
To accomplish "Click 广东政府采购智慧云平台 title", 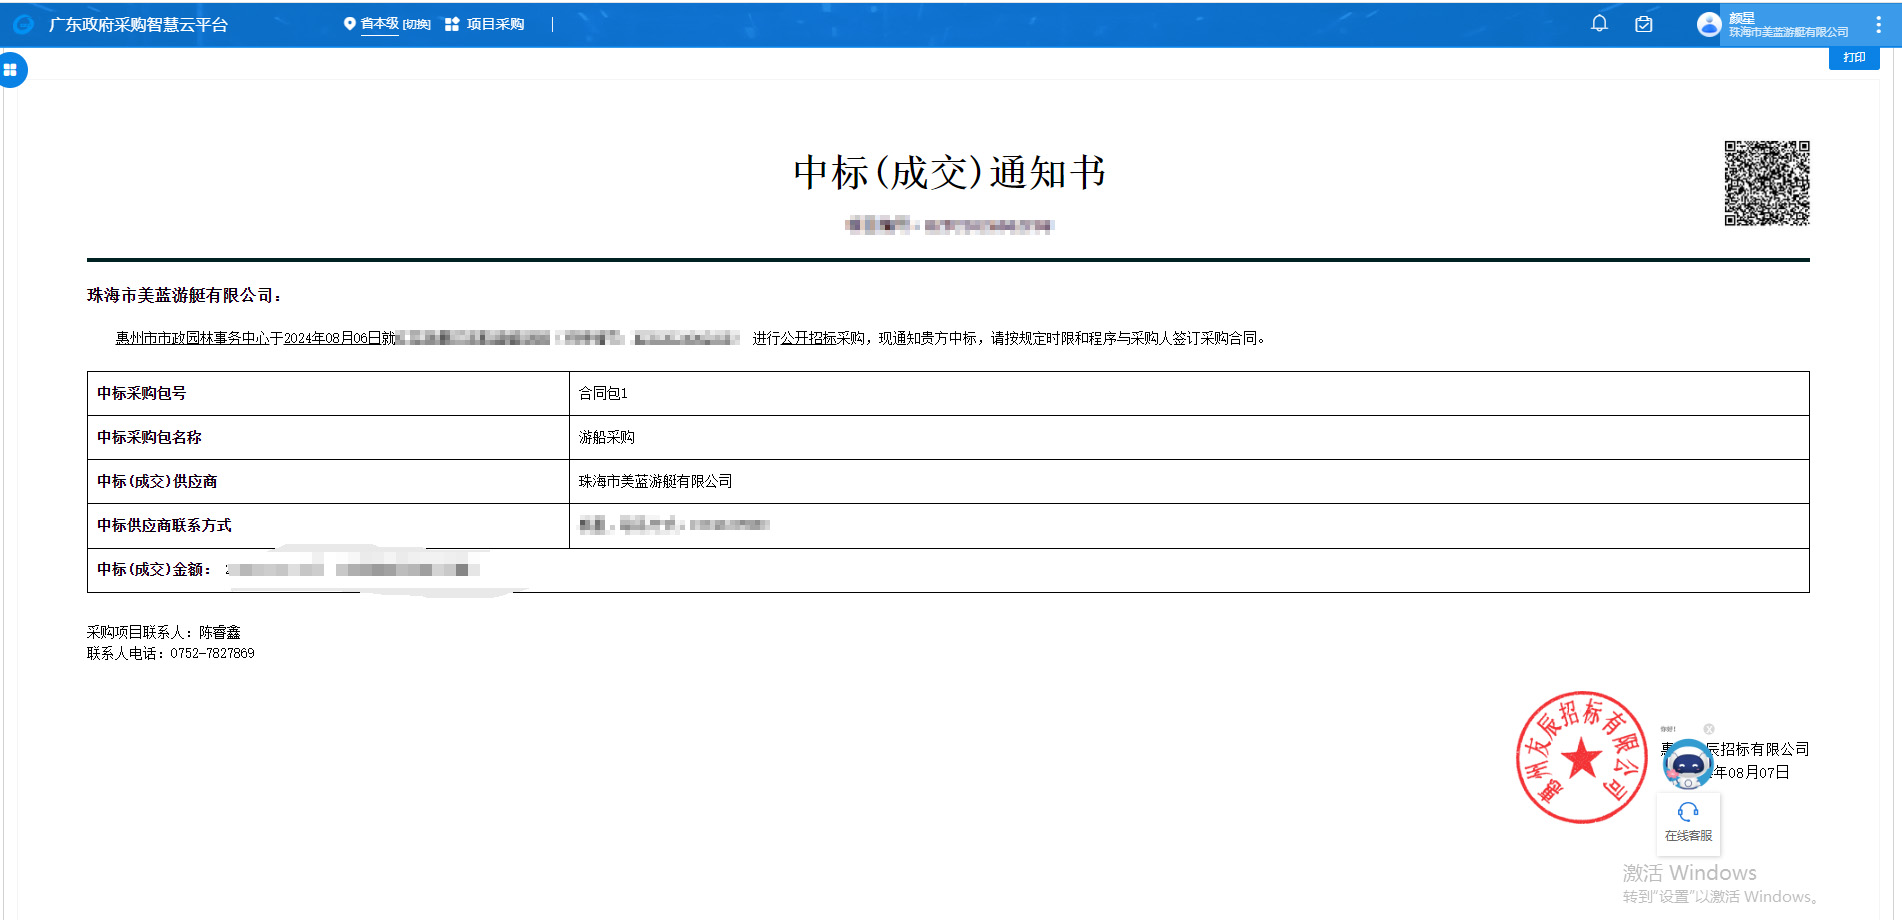I will click(x=138, y=25).
